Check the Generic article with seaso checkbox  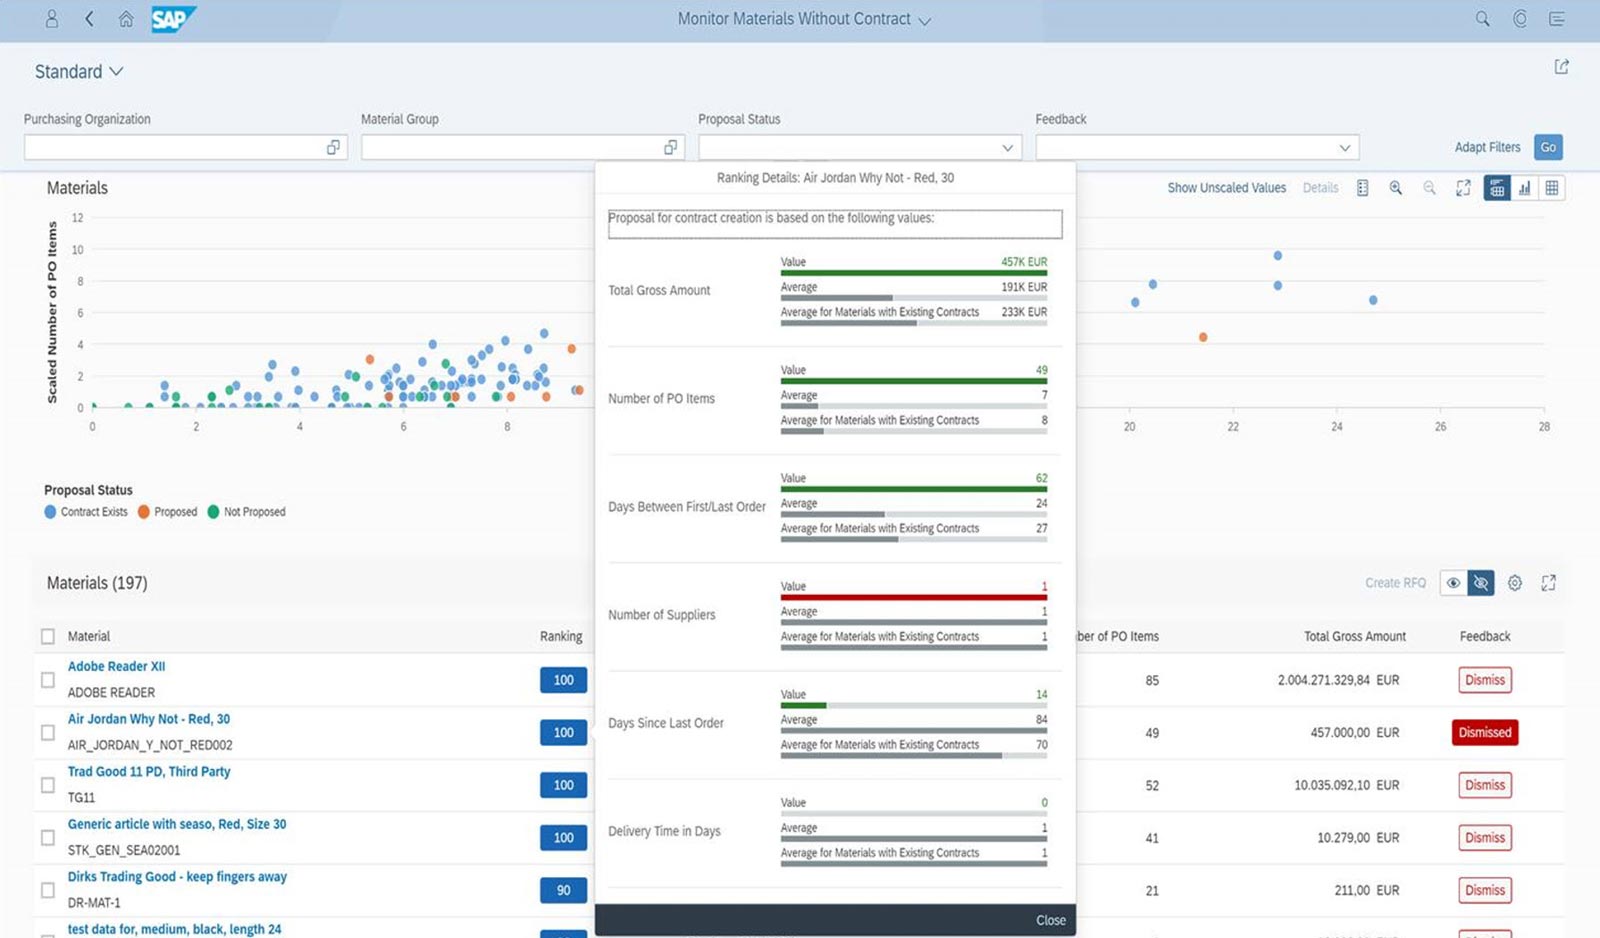coord(48,838)
